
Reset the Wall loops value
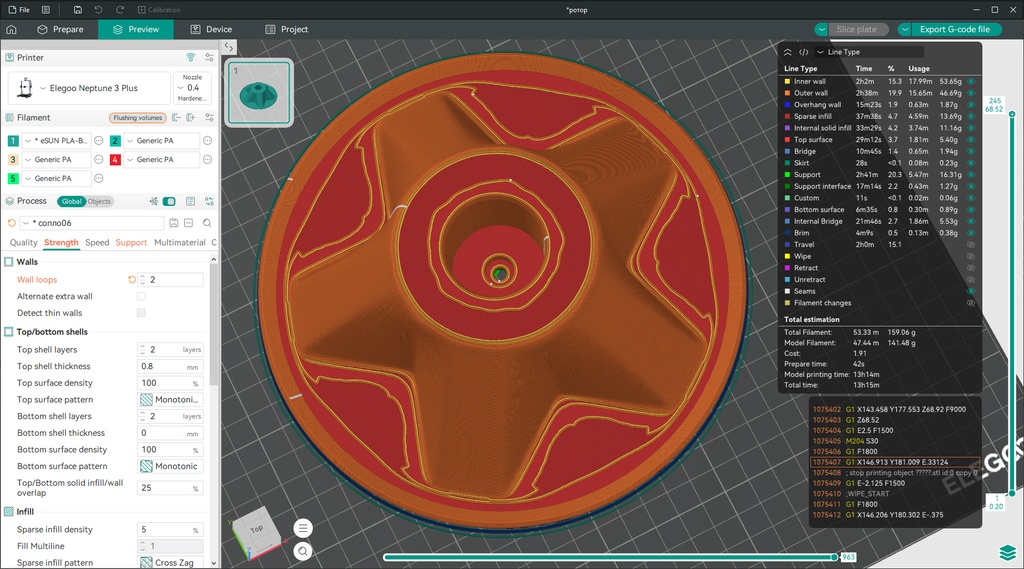point(132,280)
